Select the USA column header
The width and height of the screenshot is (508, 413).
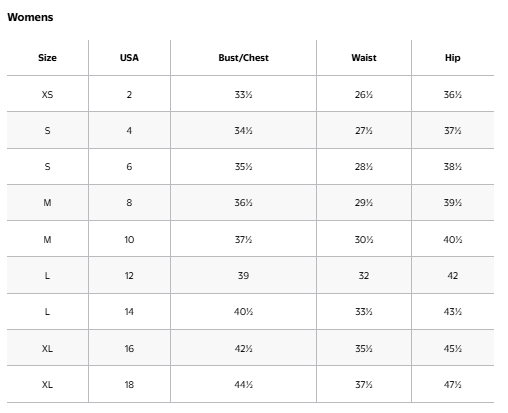129,58
